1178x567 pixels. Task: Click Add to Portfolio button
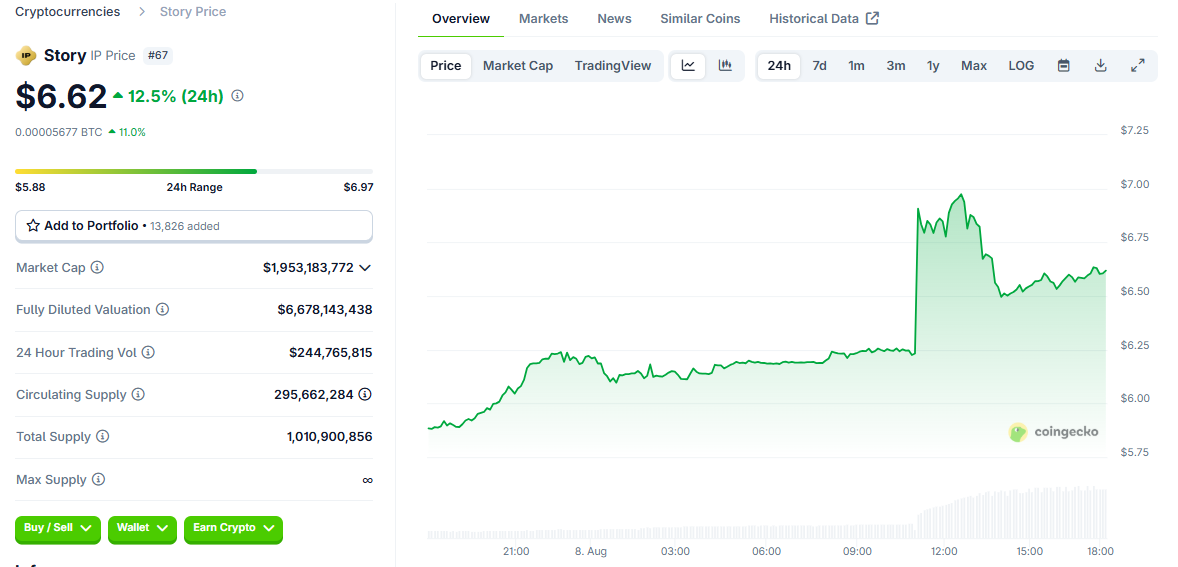(194, 226)
